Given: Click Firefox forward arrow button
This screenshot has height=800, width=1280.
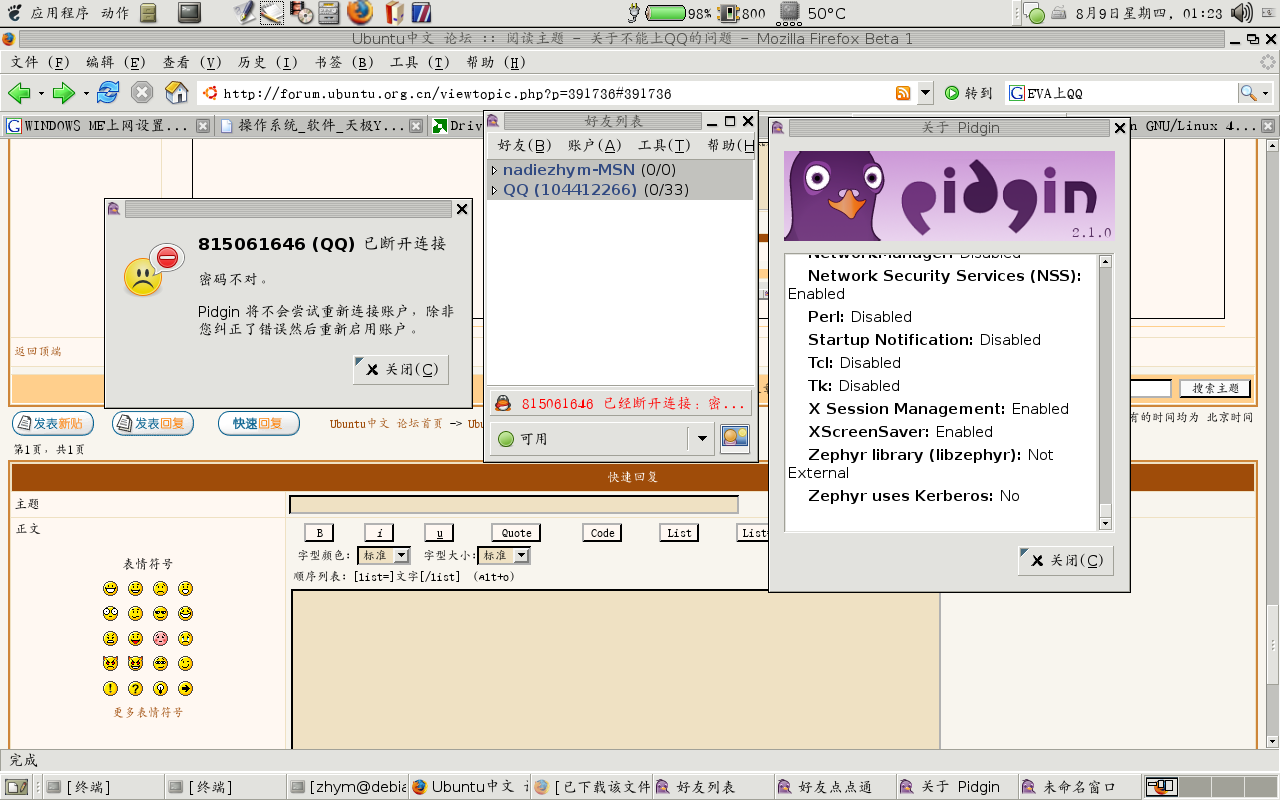Looking at the screenshot, I should (x=64, y=93).
